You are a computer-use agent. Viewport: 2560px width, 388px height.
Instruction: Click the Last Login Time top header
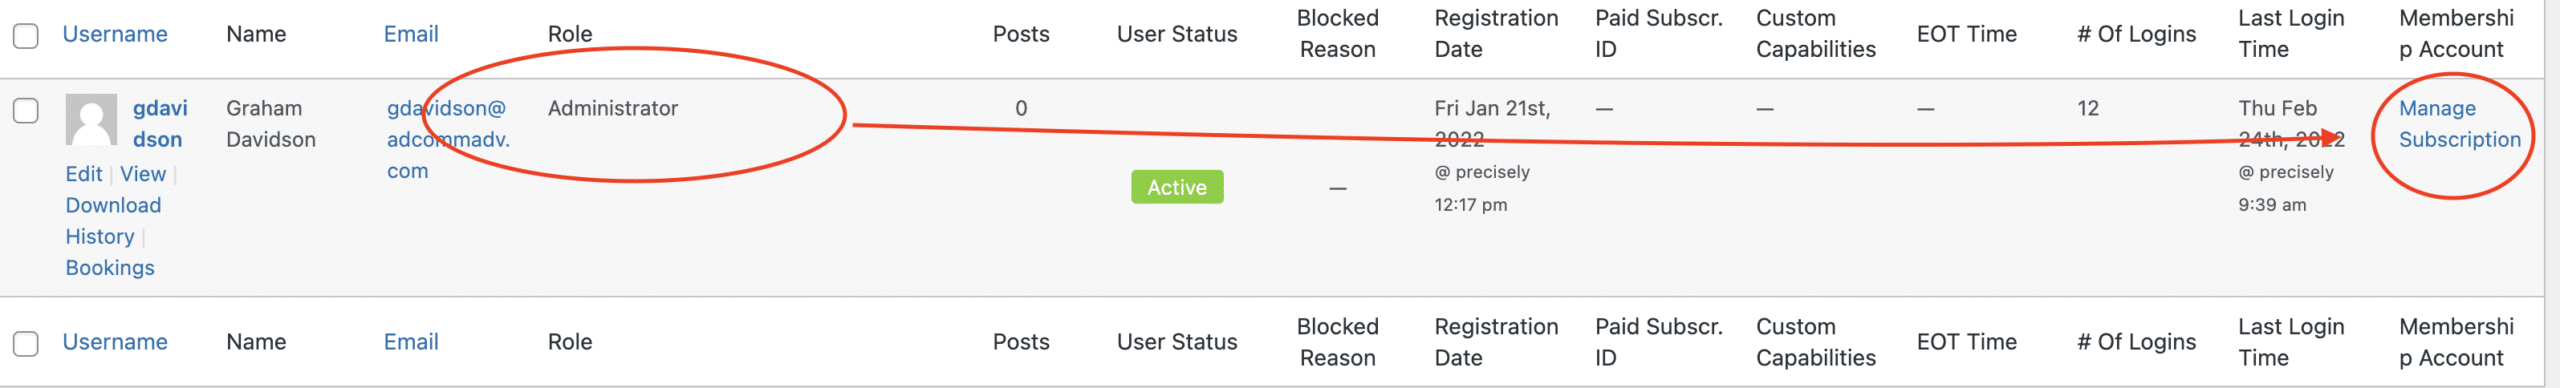click(x=2291, y=34)
